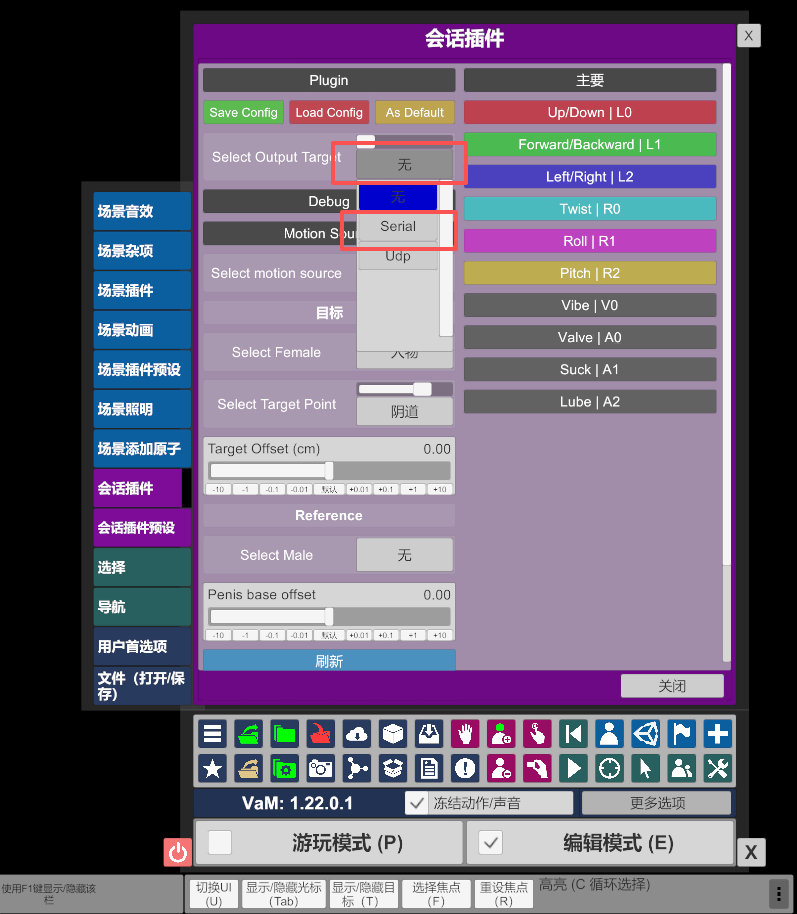The width and height of the screenshot is (797, 914).
Task: Click the document page icon
Action: pyautogui.click(x=429, y=768)
